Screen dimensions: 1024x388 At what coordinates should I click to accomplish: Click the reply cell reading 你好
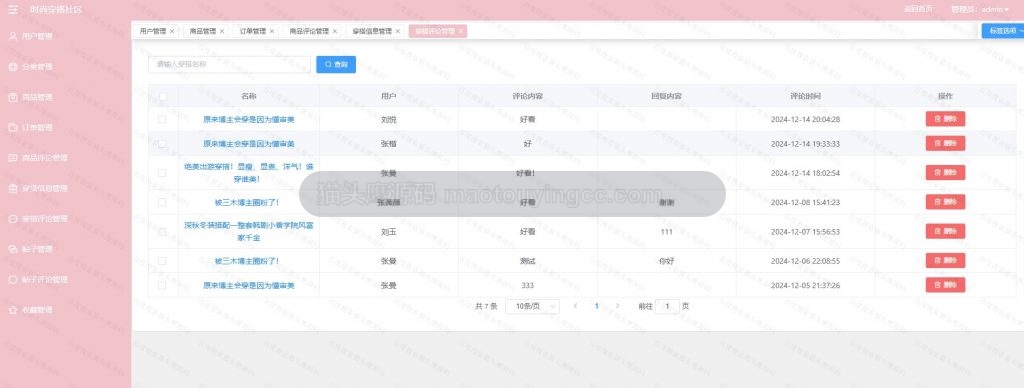(666, 261)
